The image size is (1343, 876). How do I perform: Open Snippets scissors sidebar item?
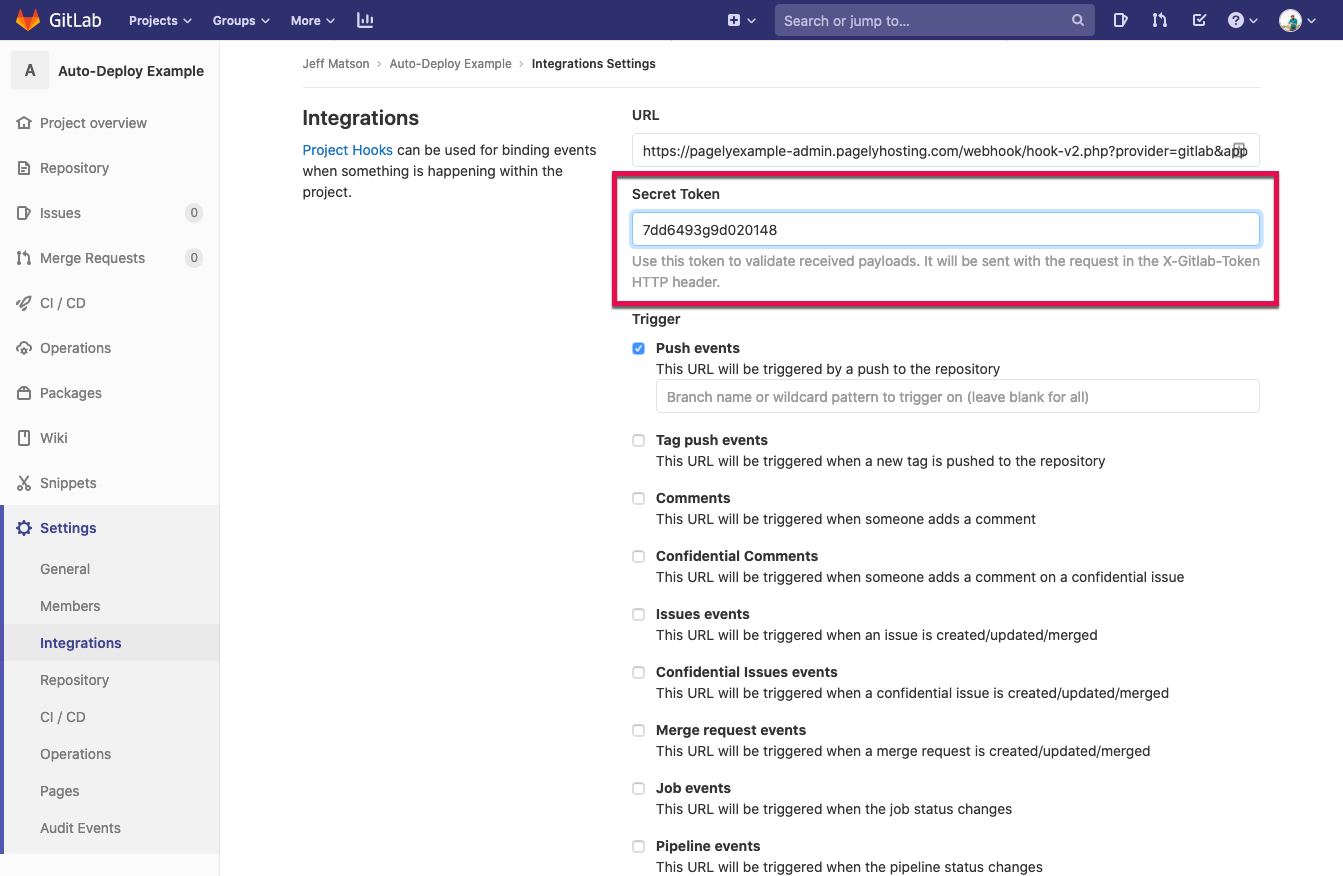click(x=68, y=483)
